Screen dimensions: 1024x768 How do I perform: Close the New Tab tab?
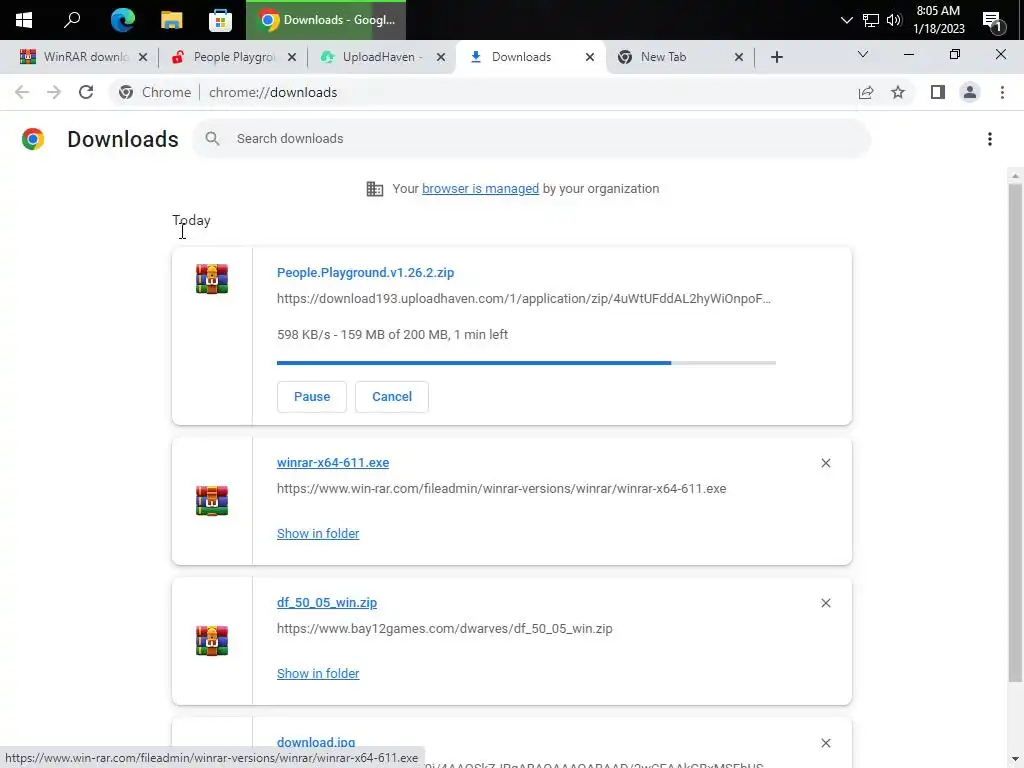pyautogui.click(x=739, y=57)
